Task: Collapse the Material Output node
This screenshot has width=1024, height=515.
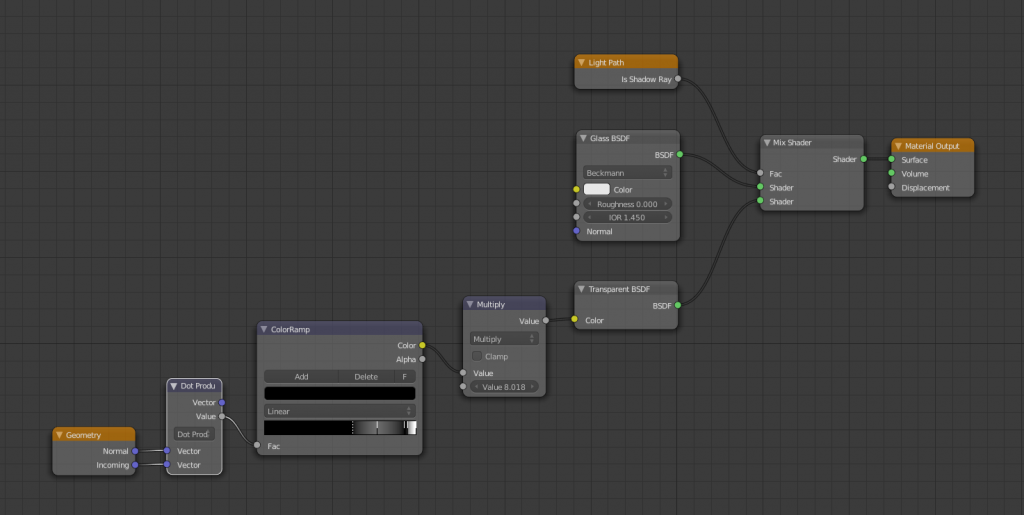Action: tap(899, 146)
